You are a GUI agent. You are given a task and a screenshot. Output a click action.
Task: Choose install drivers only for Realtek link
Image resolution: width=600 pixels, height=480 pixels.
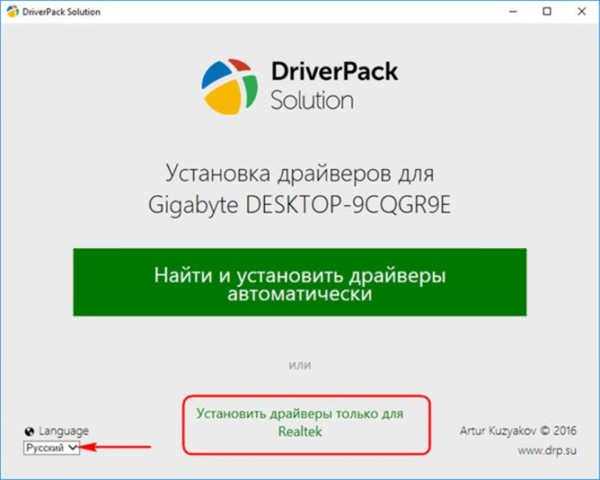click(x=300, y=423)
